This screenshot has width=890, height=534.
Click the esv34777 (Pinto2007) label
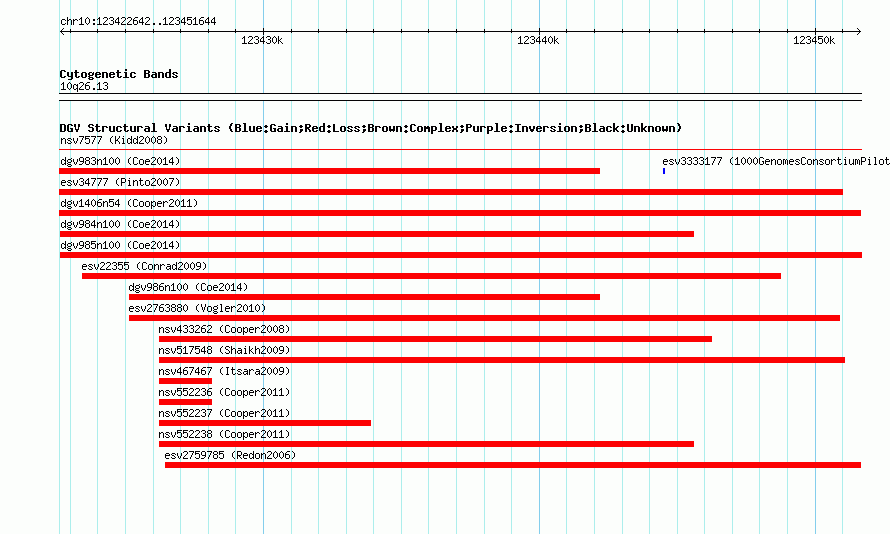point(120,182)
